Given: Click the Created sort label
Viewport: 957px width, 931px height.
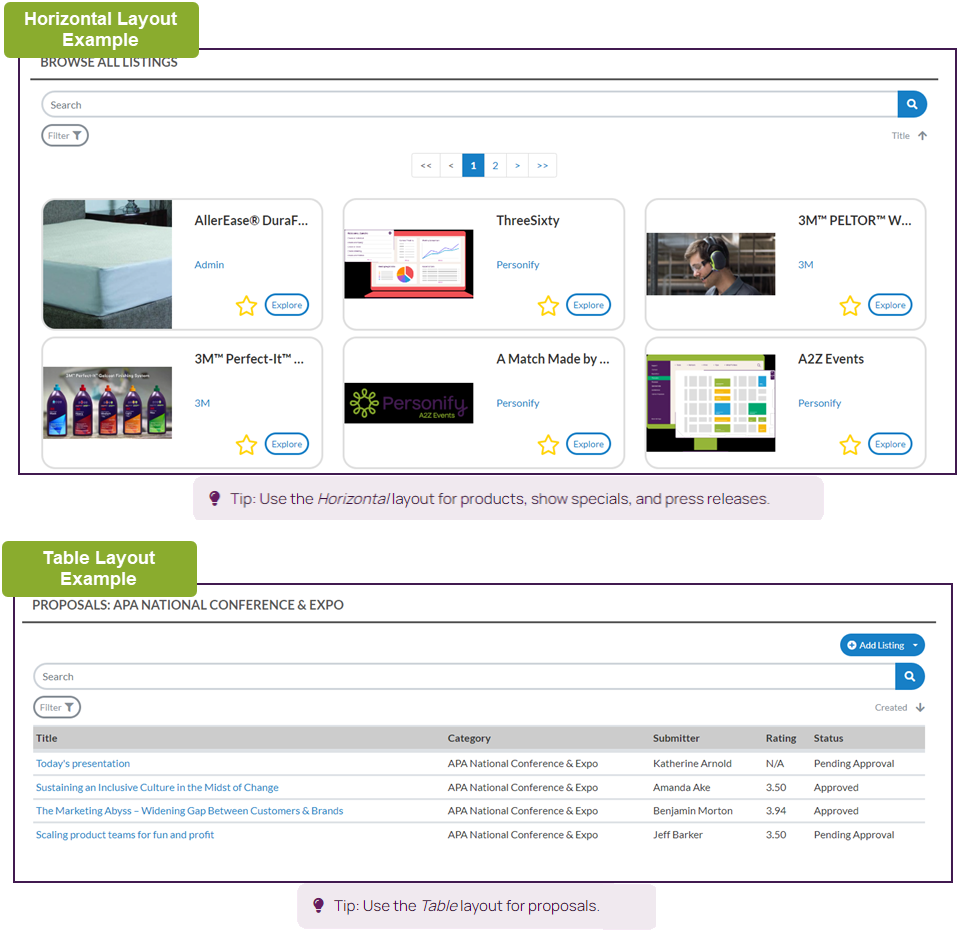Looking at the screenshot, I should [890, 708].
